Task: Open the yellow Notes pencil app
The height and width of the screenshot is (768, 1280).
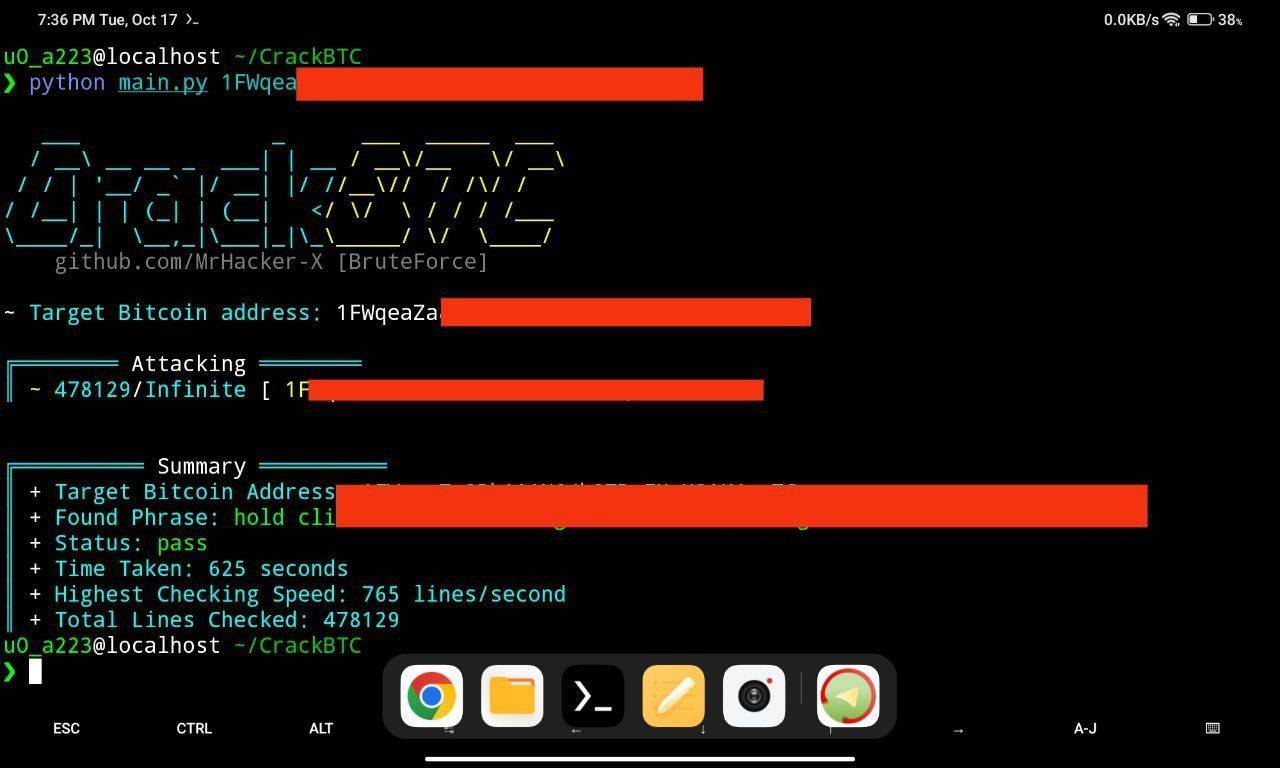Action: point(673,696)
